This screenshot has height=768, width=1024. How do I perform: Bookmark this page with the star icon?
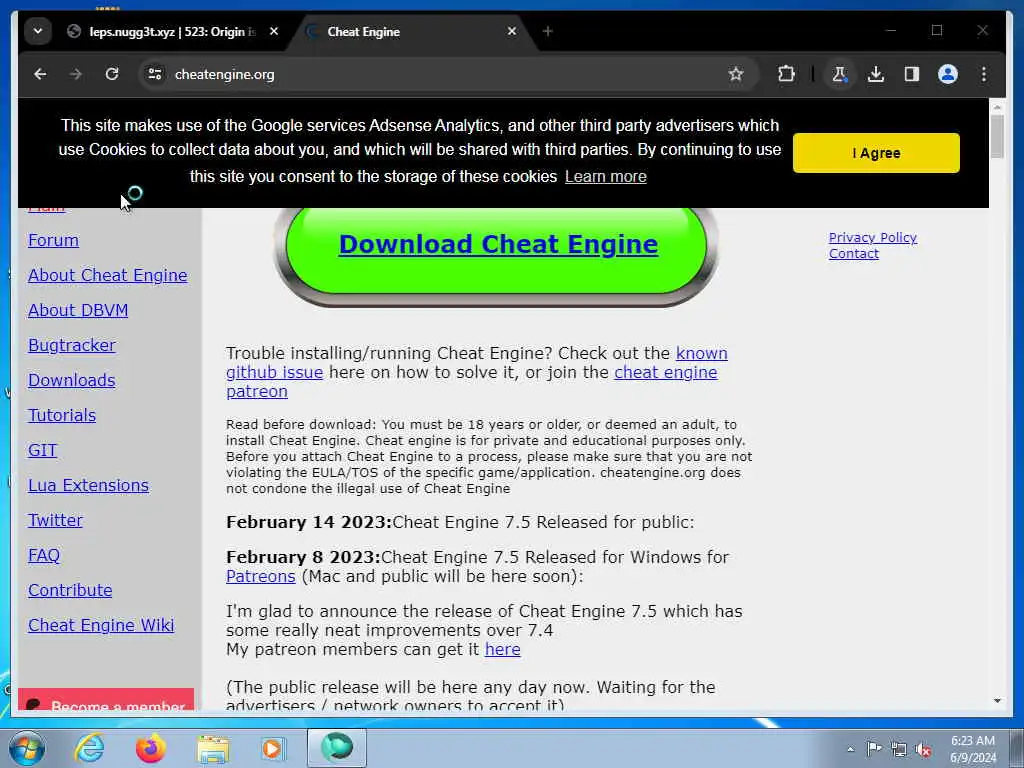[x=735, y=74]
